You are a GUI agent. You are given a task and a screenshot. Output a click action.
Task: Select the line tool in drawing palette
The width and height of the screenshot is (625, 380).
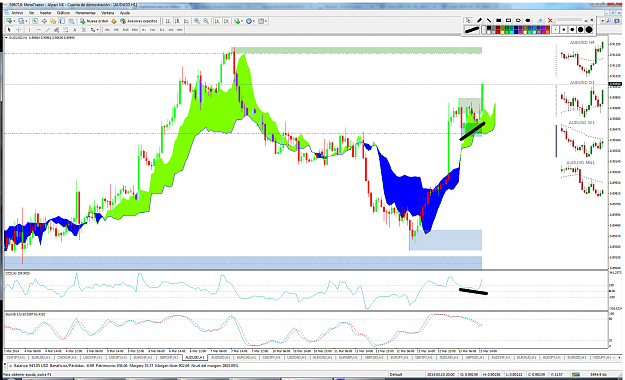489,20
